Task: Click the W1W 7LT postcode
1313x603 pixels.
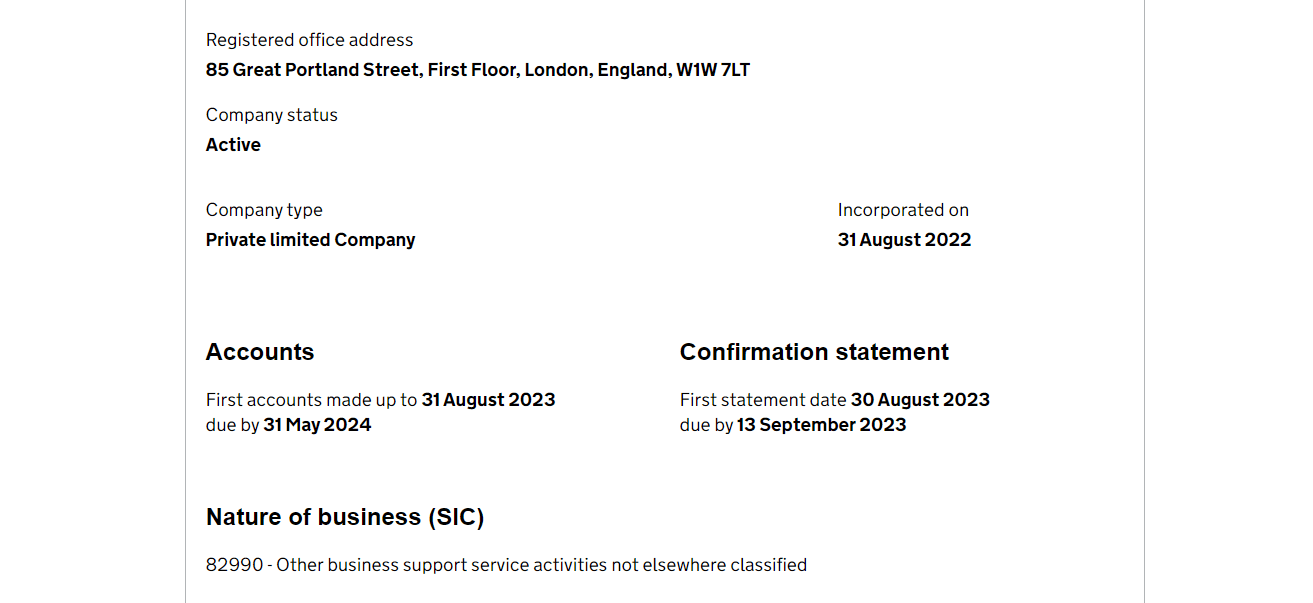Action: 713,70
